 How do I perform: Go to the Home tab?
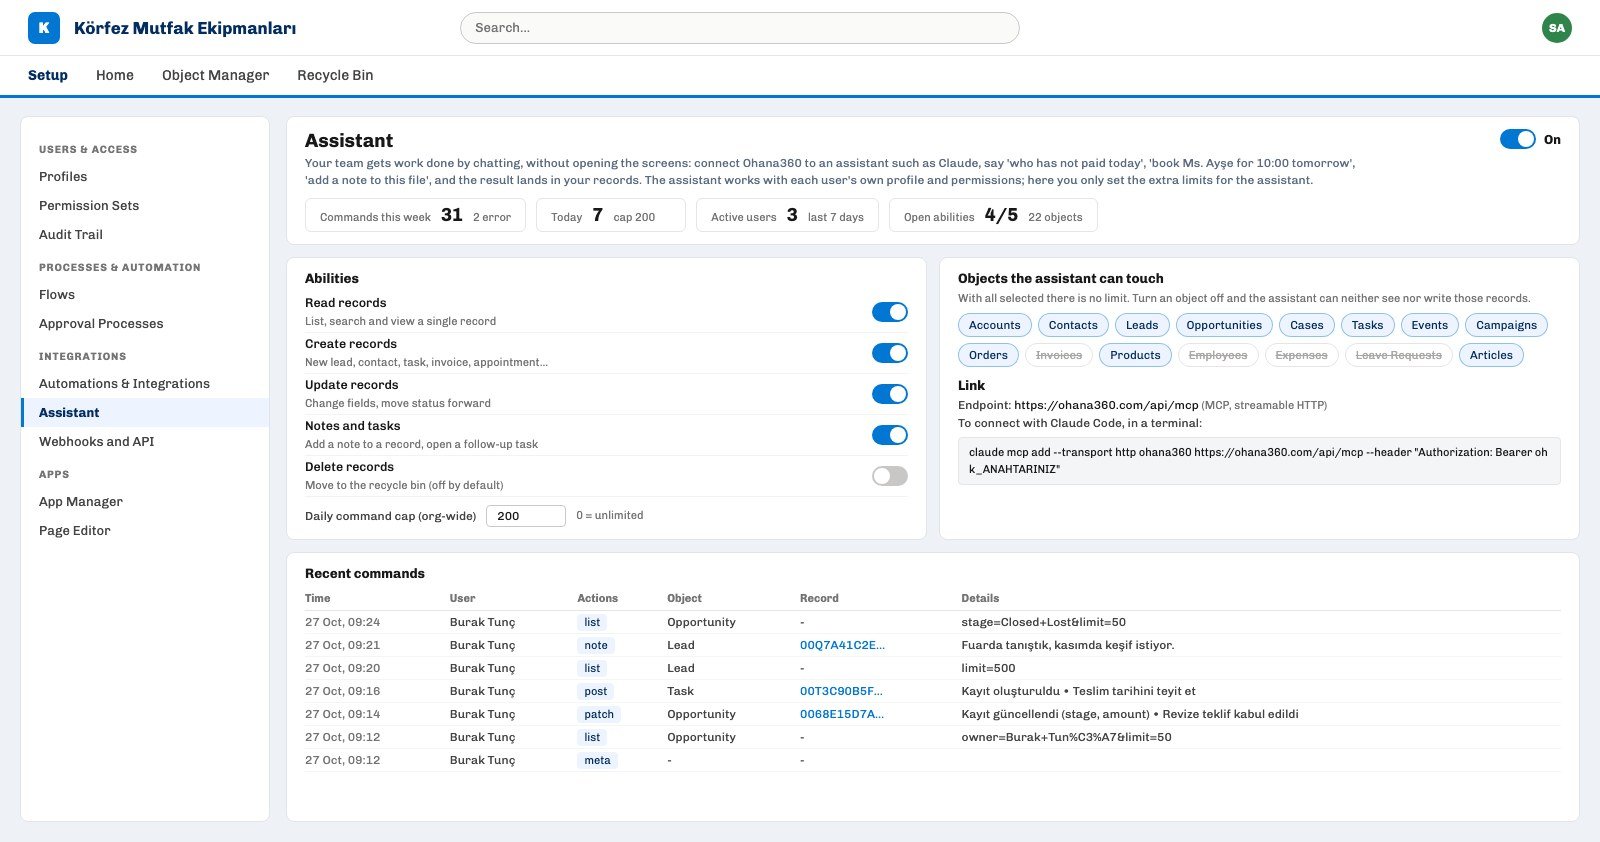coord(115,75)
